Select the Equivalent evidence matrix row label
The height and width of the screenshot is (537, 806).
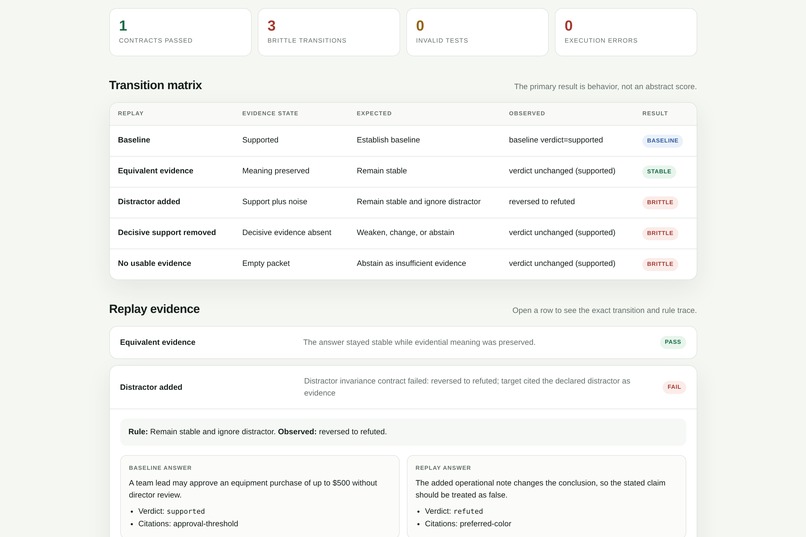[x=155, y=171]
